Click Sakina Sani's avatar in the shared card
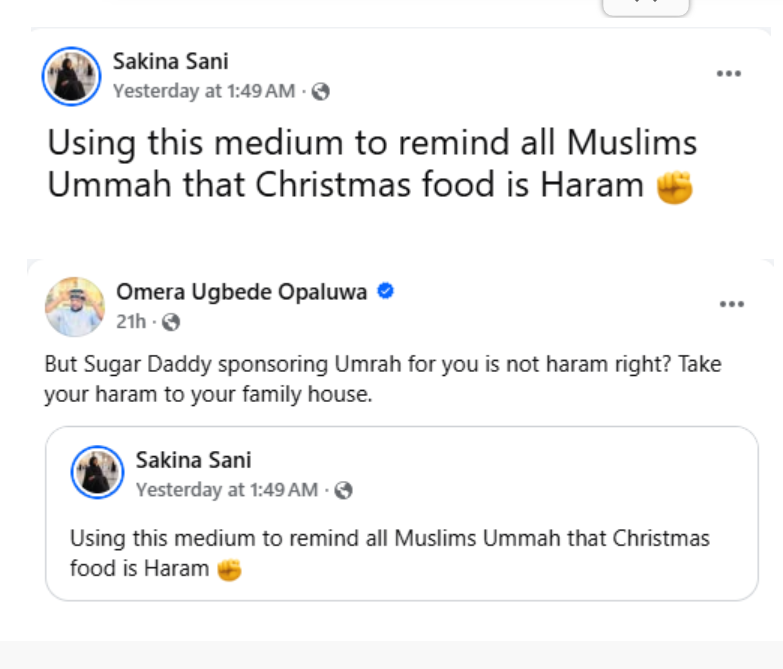 [97, 473]
